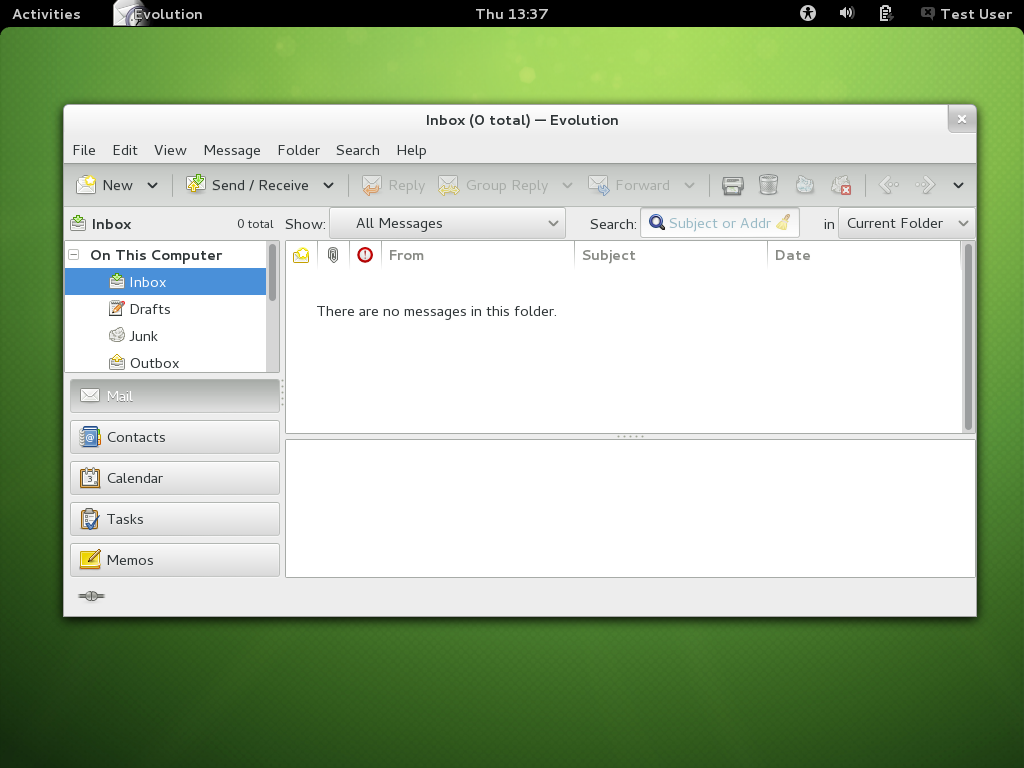
Task: Open the Forward dropdown arrow
Action: [x=689, y=185]
